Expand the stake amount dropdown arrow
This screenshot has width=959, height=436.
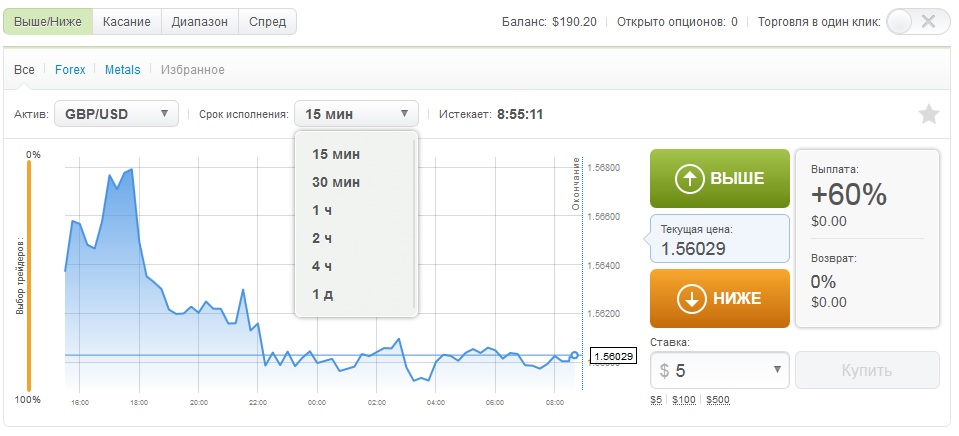(x=778, y=370)
